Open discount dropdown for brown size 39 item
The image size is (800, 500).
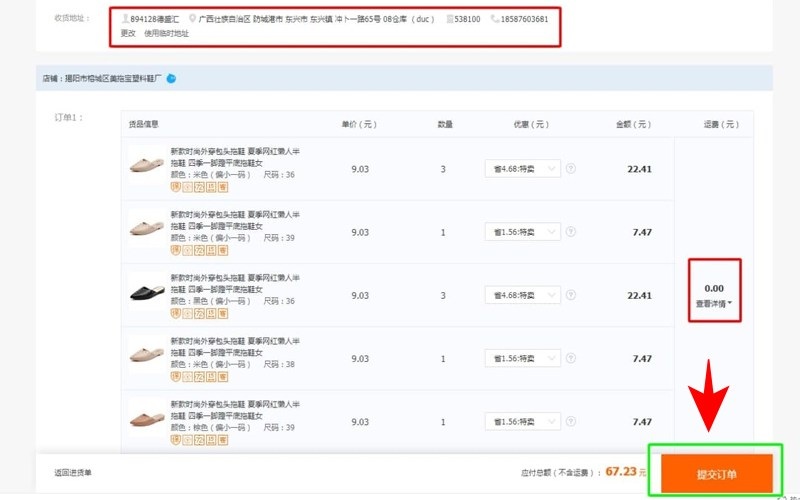[523, 422]
